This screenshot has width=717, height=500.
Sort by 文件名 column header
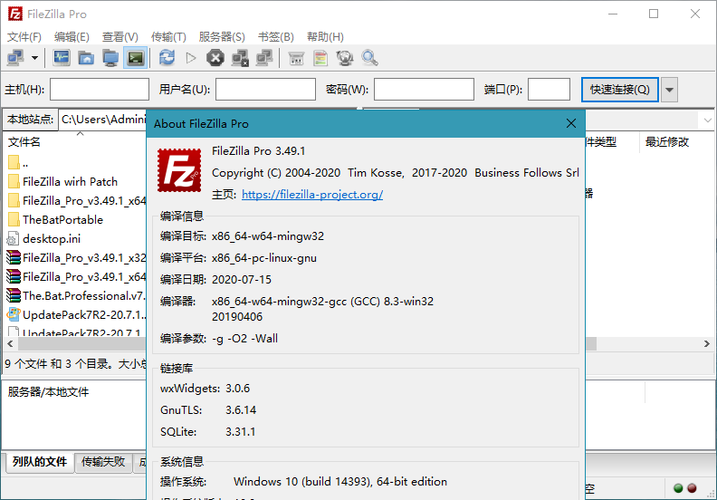click(x=24, y=142)
